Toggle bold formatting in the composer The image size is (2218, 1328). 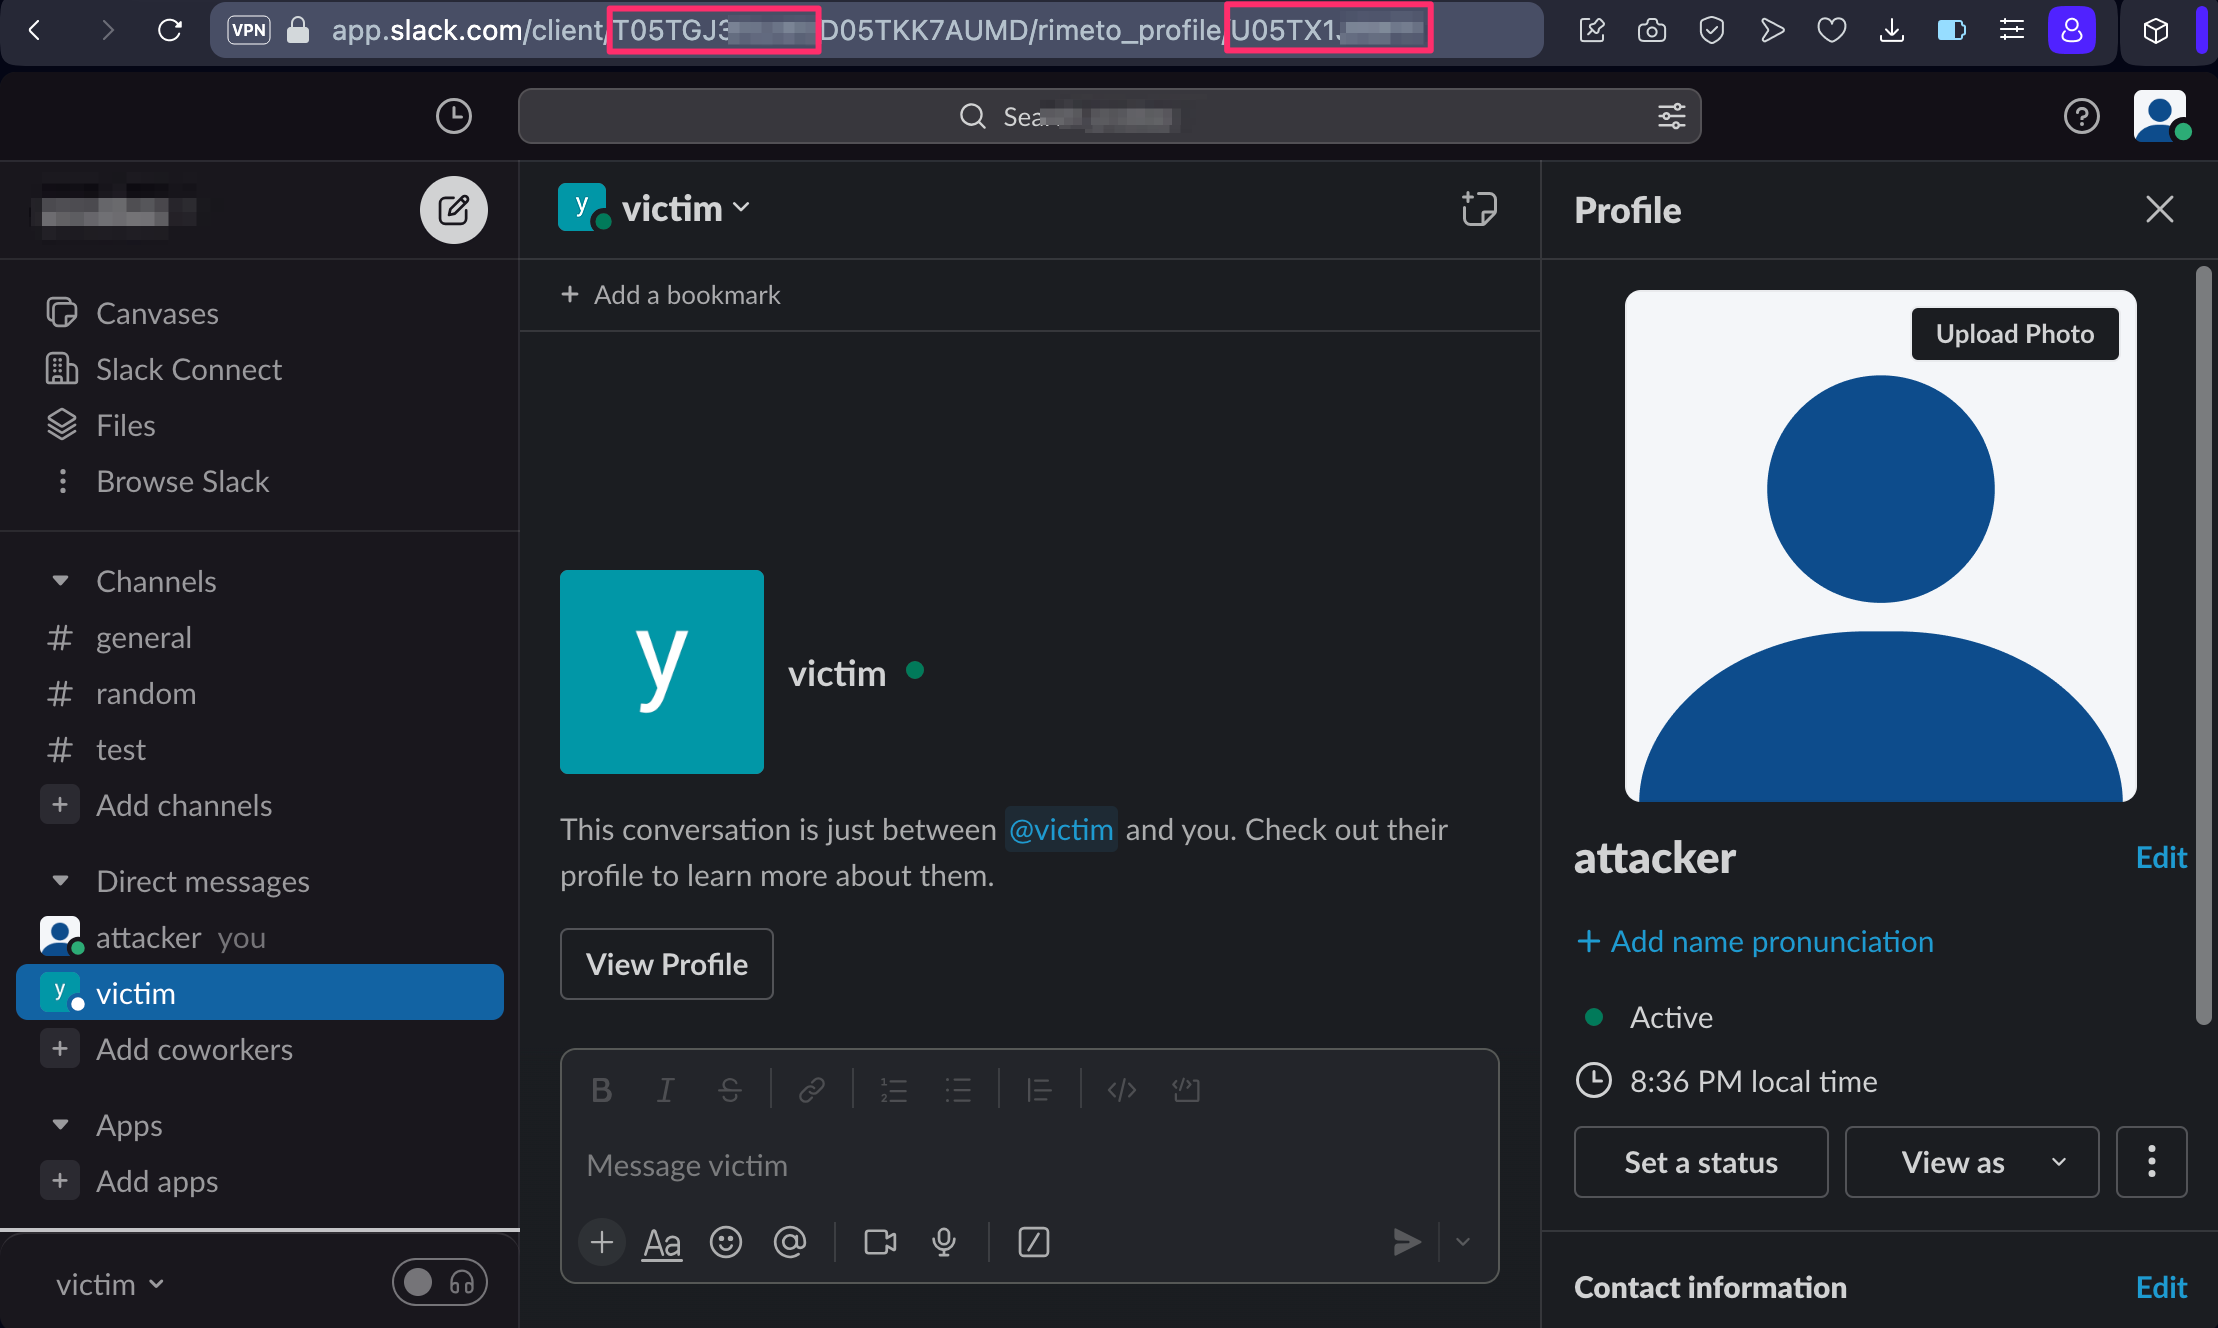point(601,1090)
